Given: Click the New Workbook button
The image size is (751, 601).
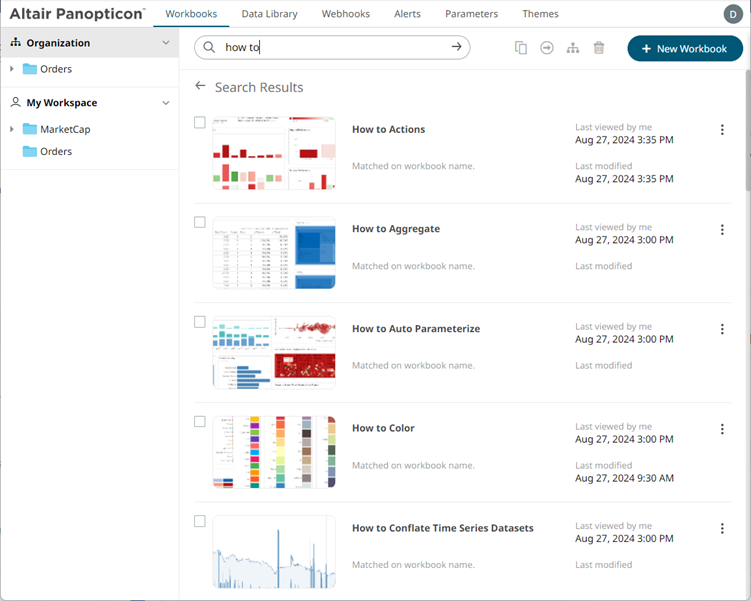Looking at the screenshot, I should (x=685, y=48).
